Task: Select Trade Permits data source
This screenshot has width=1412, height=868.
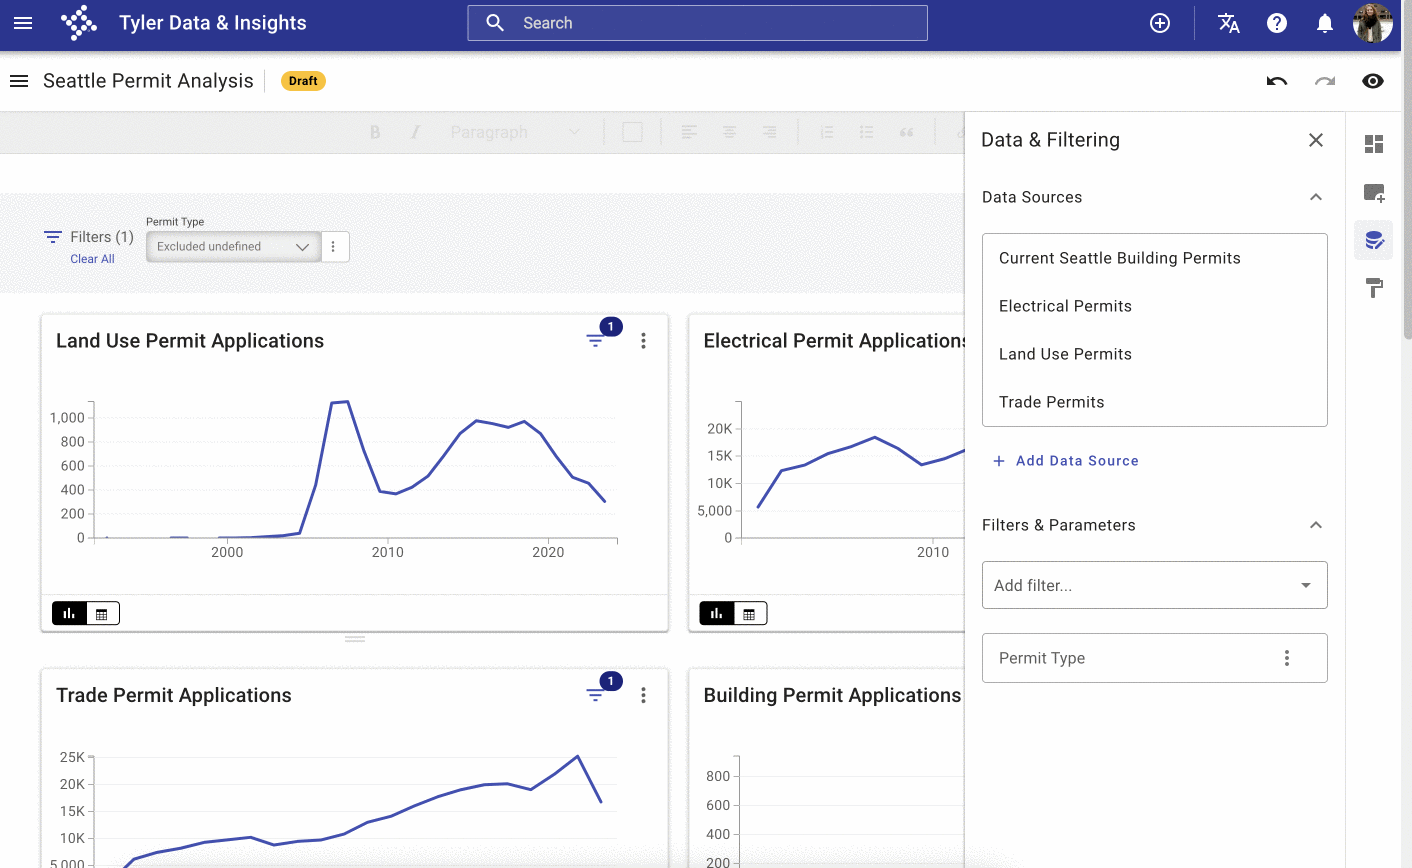Action: [1155, 402]
